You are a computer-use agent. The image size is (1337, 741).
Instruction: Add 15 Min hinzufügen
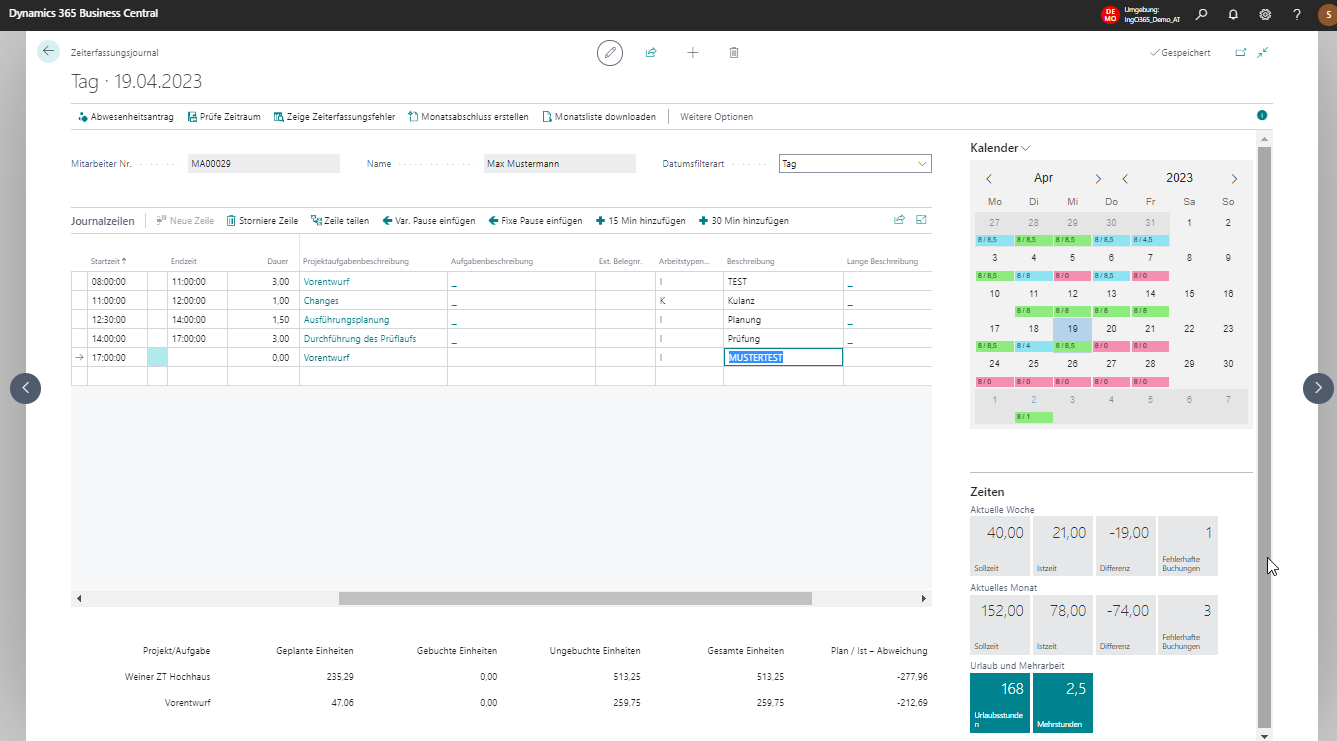pos(640,221)
